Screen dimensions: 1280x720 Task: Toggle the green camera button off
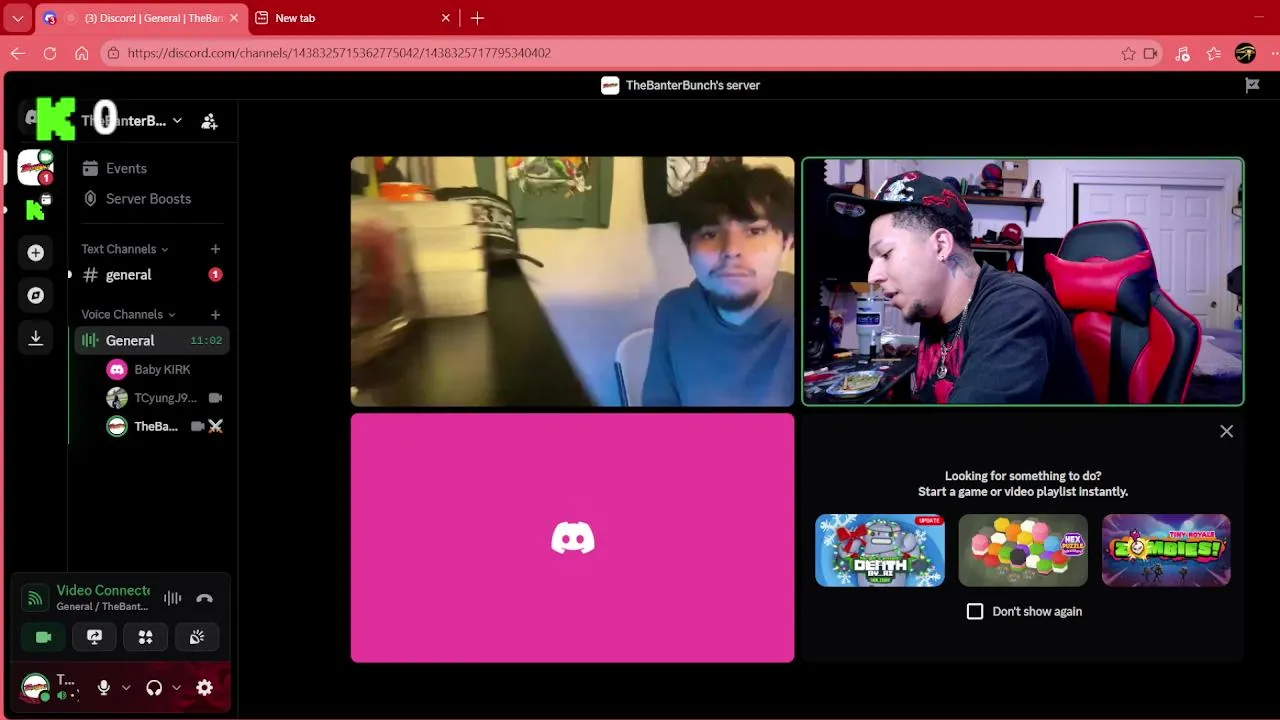click(x=43, y=637)
